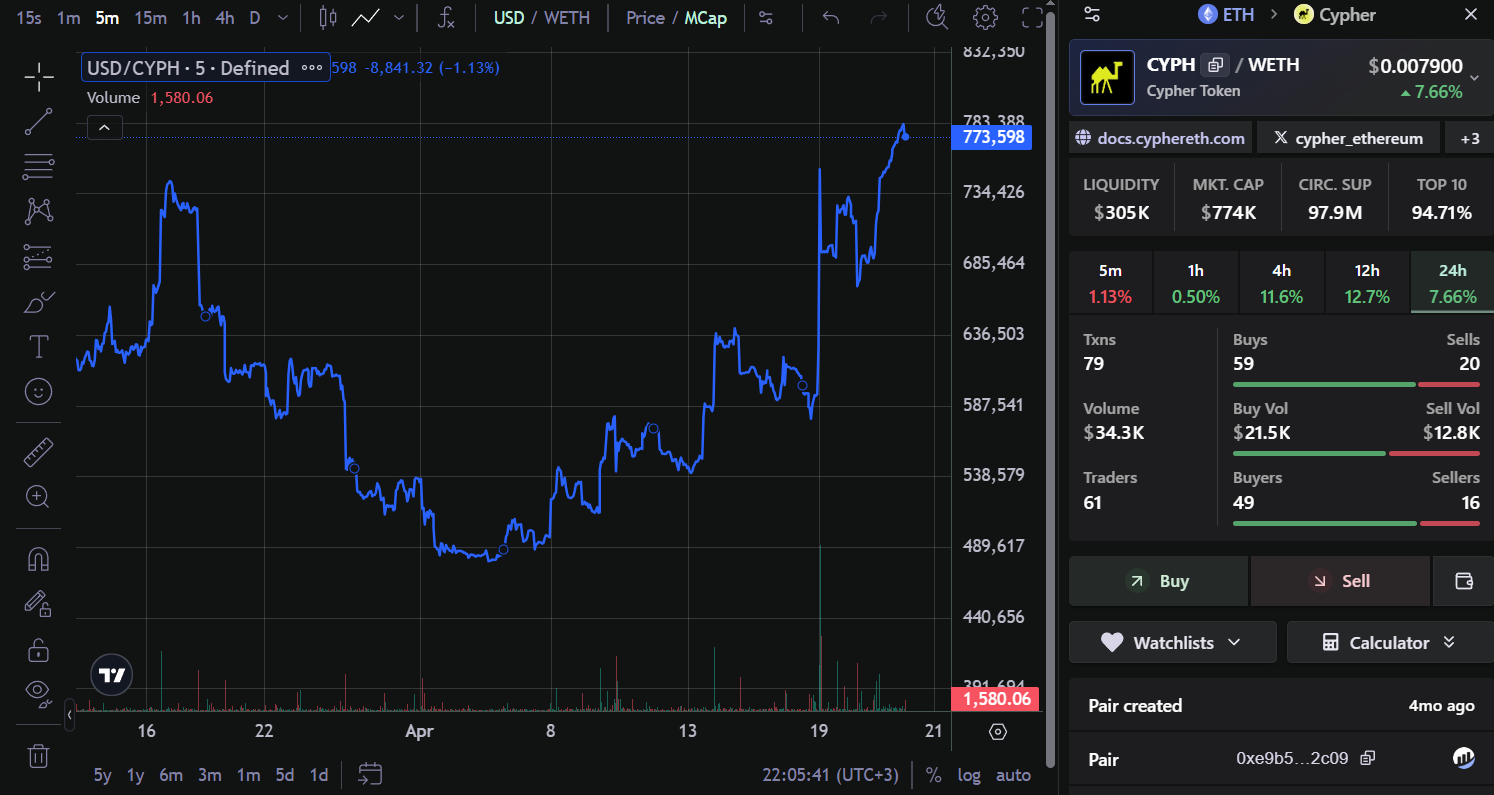Select the ruler measure tool
The width and height of the screenshot is (1494, 795).
(x=39, y=452)
